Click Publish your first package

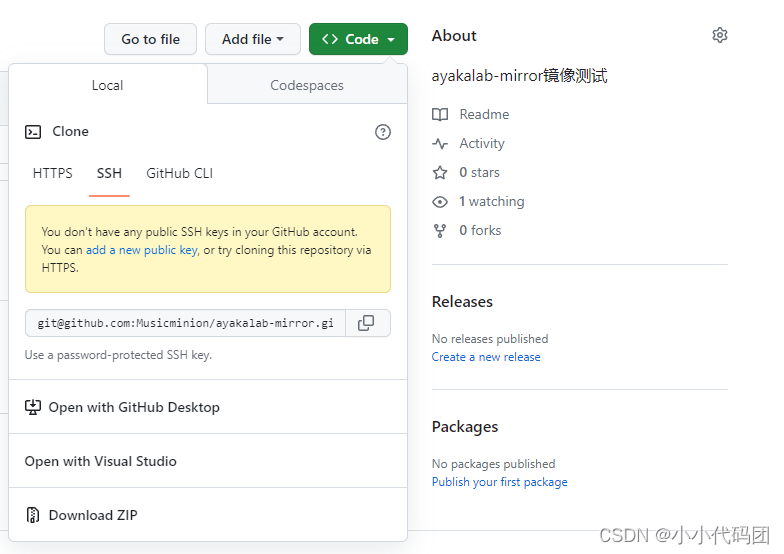[500, 482]
